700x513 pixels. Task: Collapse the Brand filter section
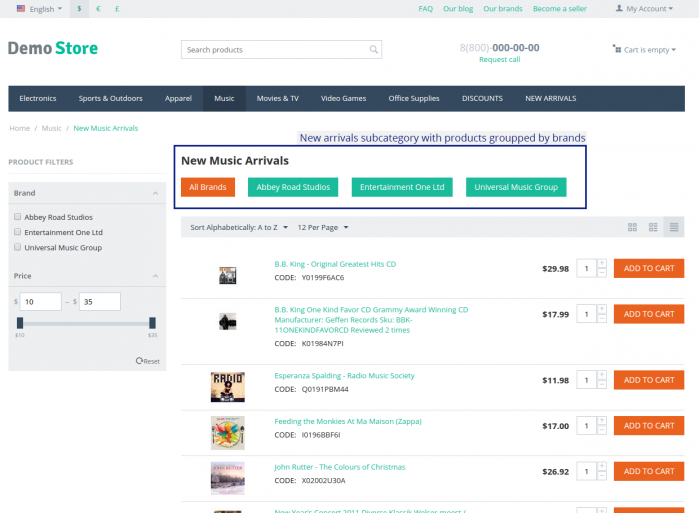click(x=155, y=193)
